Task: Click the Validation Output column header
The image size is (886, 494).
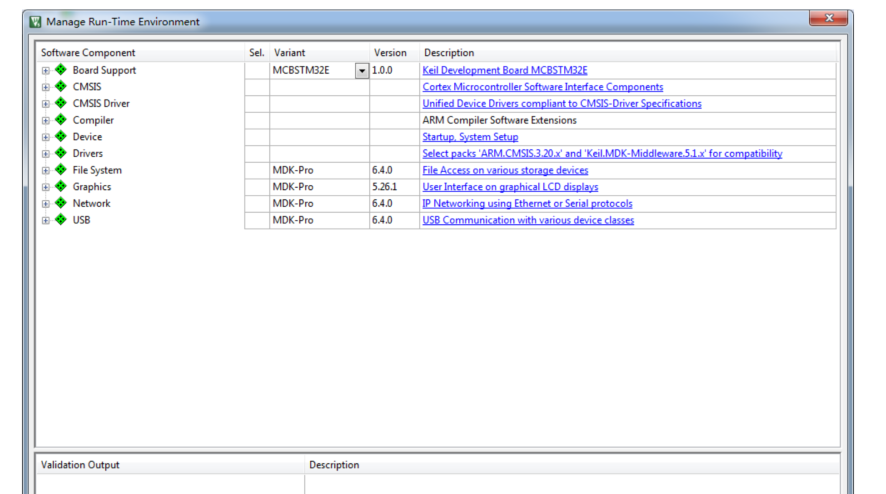Action: (80, 465)
